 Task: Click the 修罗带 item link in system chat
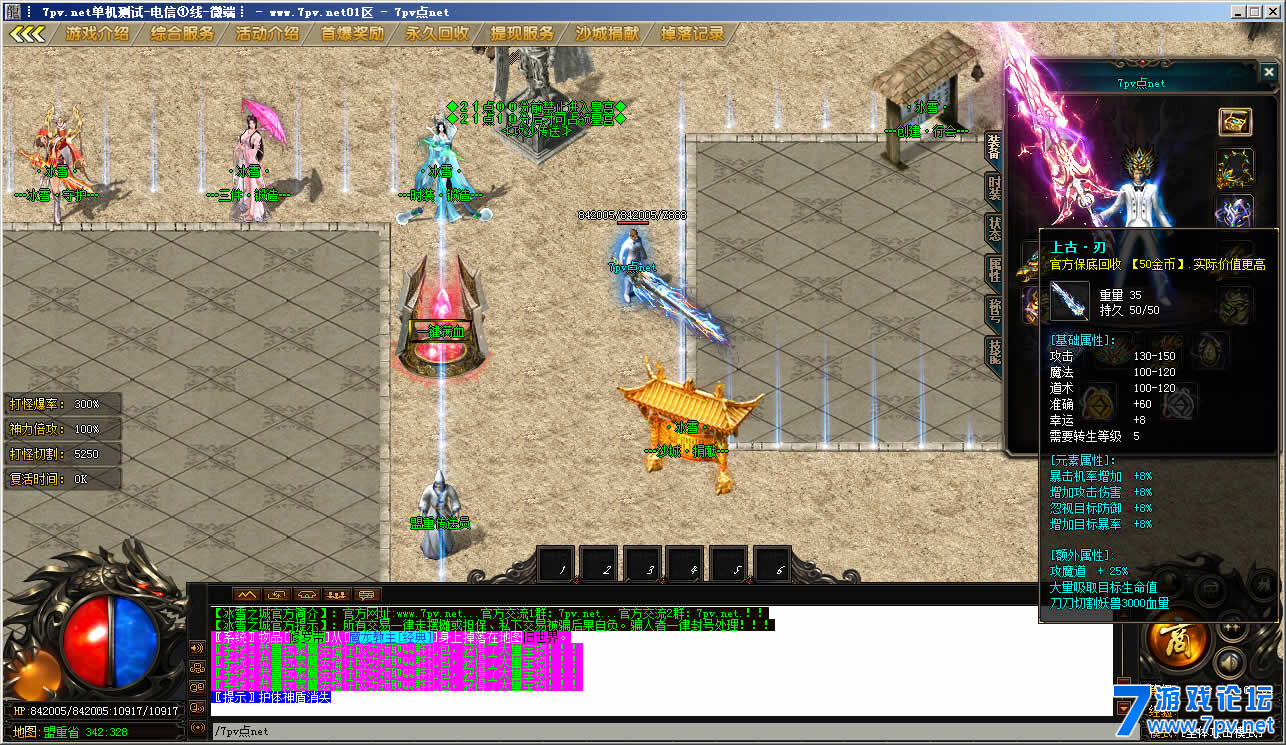[305, 637]
